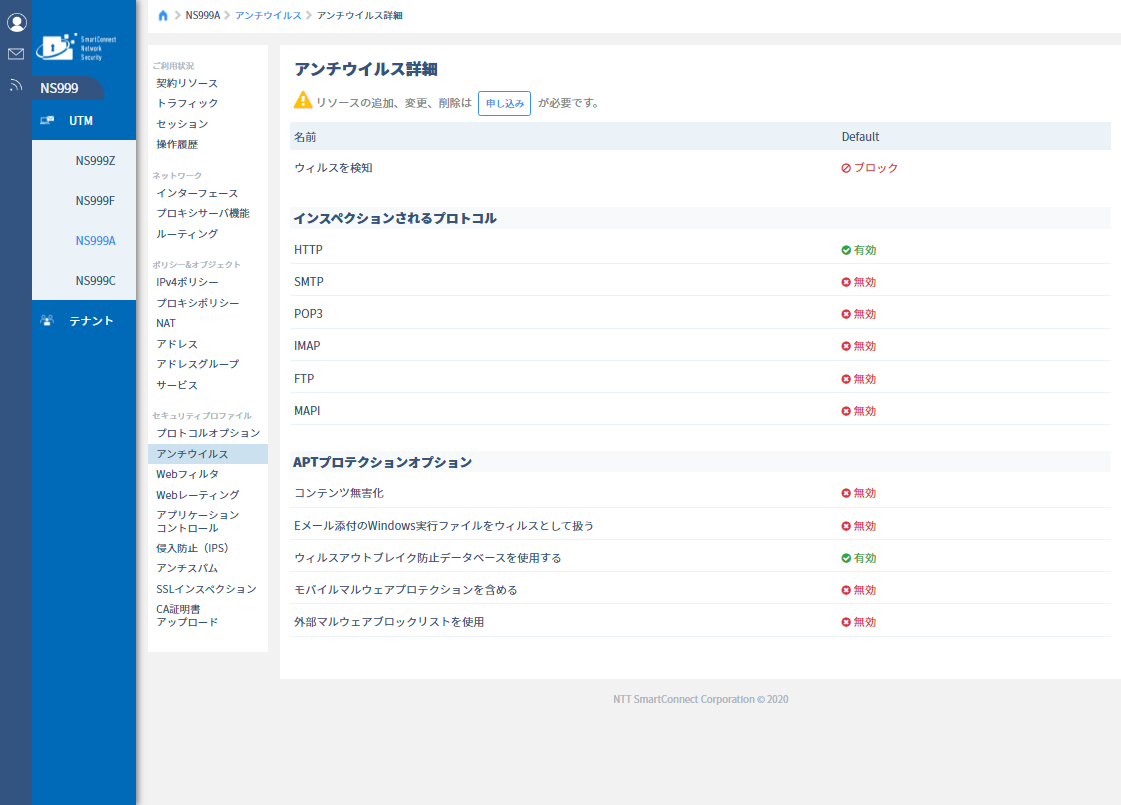The height and width of the screenshot is (805, 1121).
Task: Click the red disabled icon for コンテンツ無害化
Action: (x=846, y=493)
